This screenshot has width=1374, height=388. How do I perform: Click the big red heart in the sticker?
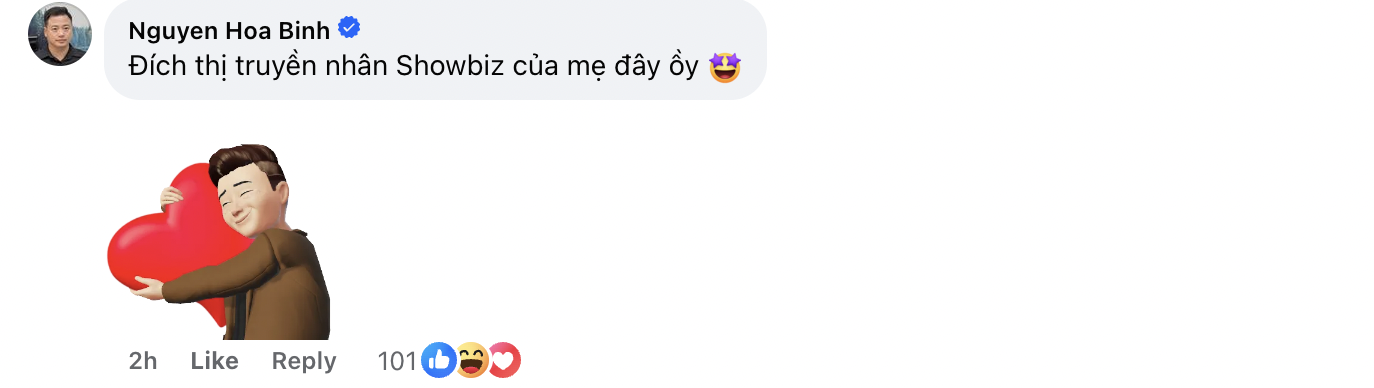click(165, 245)
